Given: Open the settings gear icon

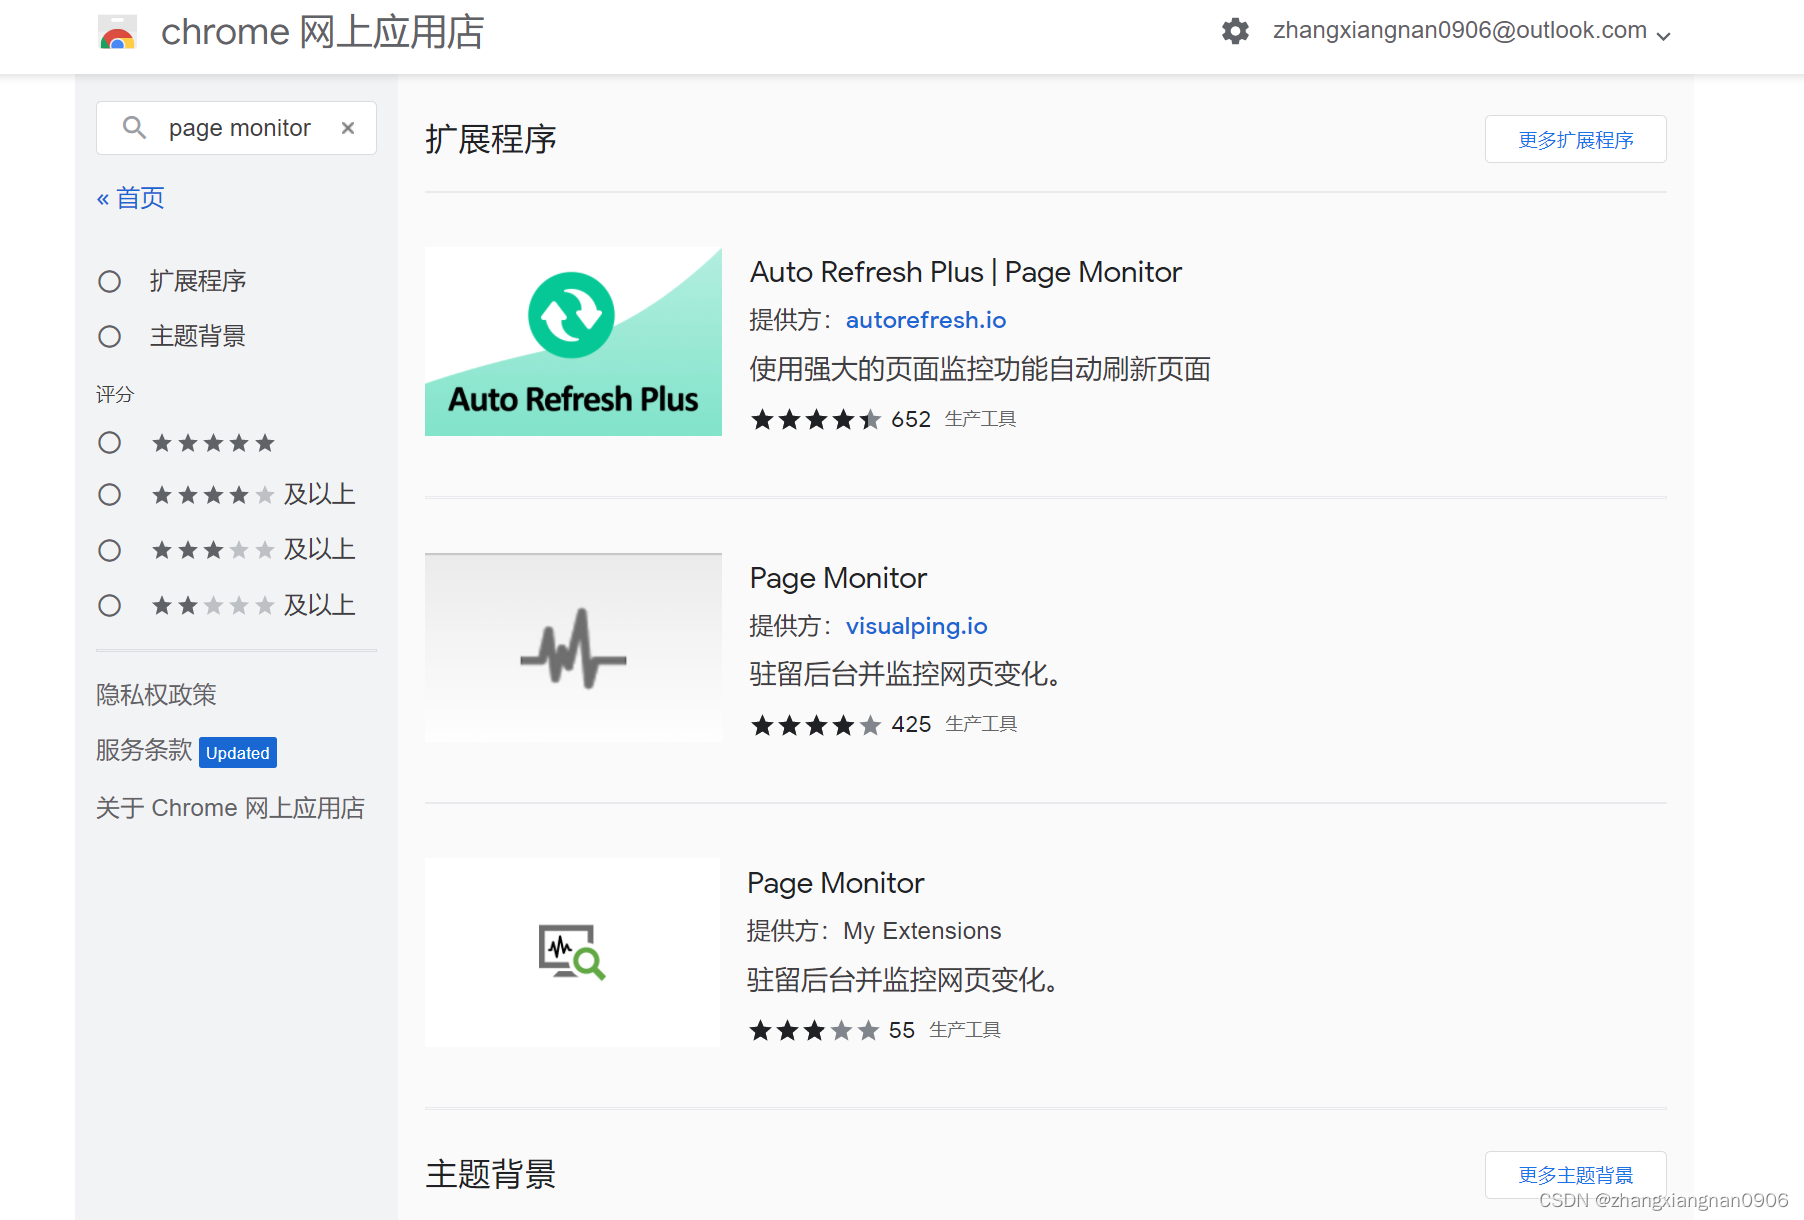Looking at the screenshot, I should point(1235,31).
